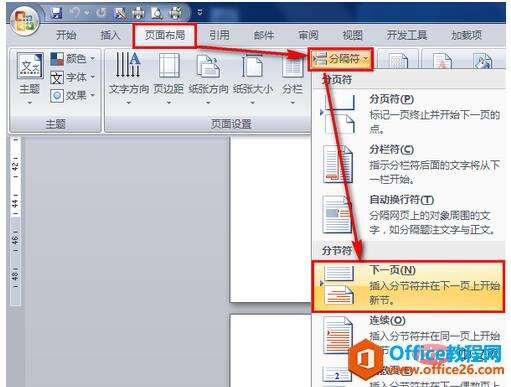This screenshot has width=511, height=387.
Task: Open the 文字方向 text direction menu
Action: point(129,78)
